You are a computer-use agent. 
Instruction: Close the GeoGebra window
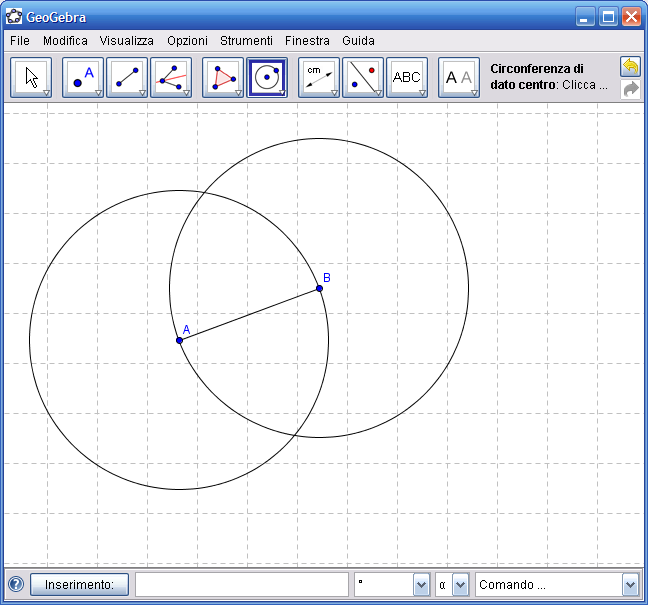coord(631,17)
